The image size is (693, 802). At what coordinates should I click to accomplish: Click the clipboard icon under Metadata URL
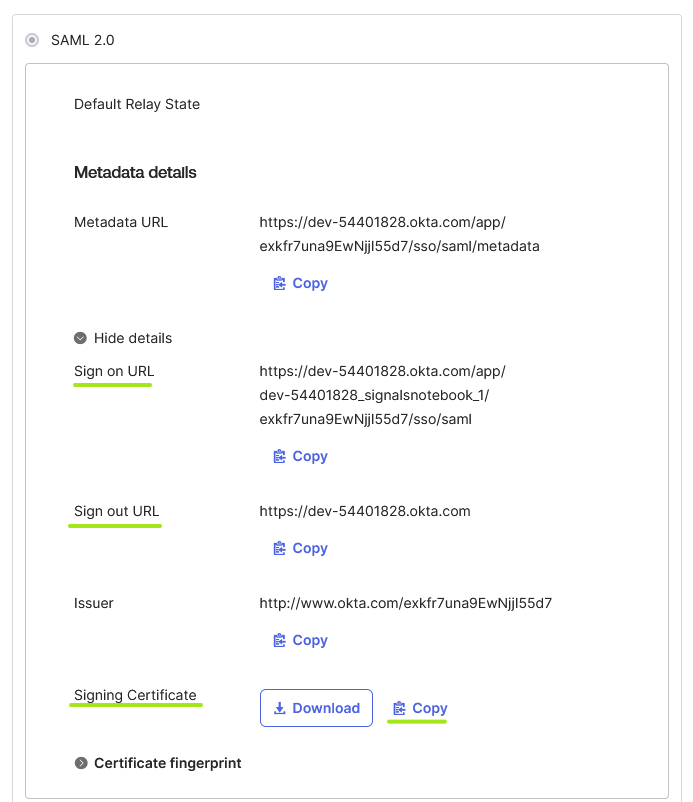coord(279,283)
